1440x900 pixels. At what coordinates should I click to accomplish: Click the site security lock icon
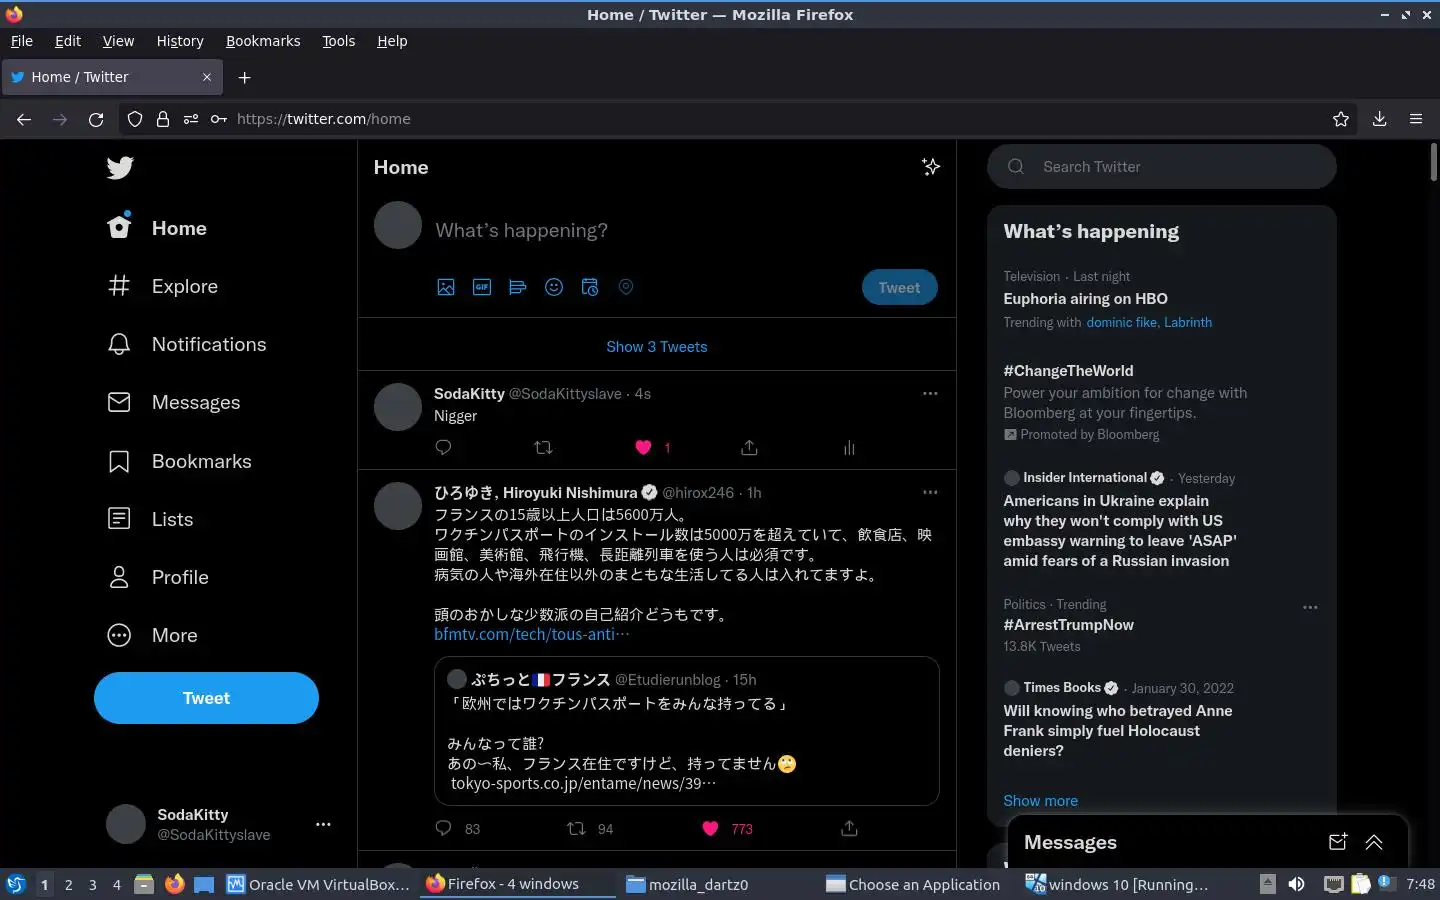(163, 119)
